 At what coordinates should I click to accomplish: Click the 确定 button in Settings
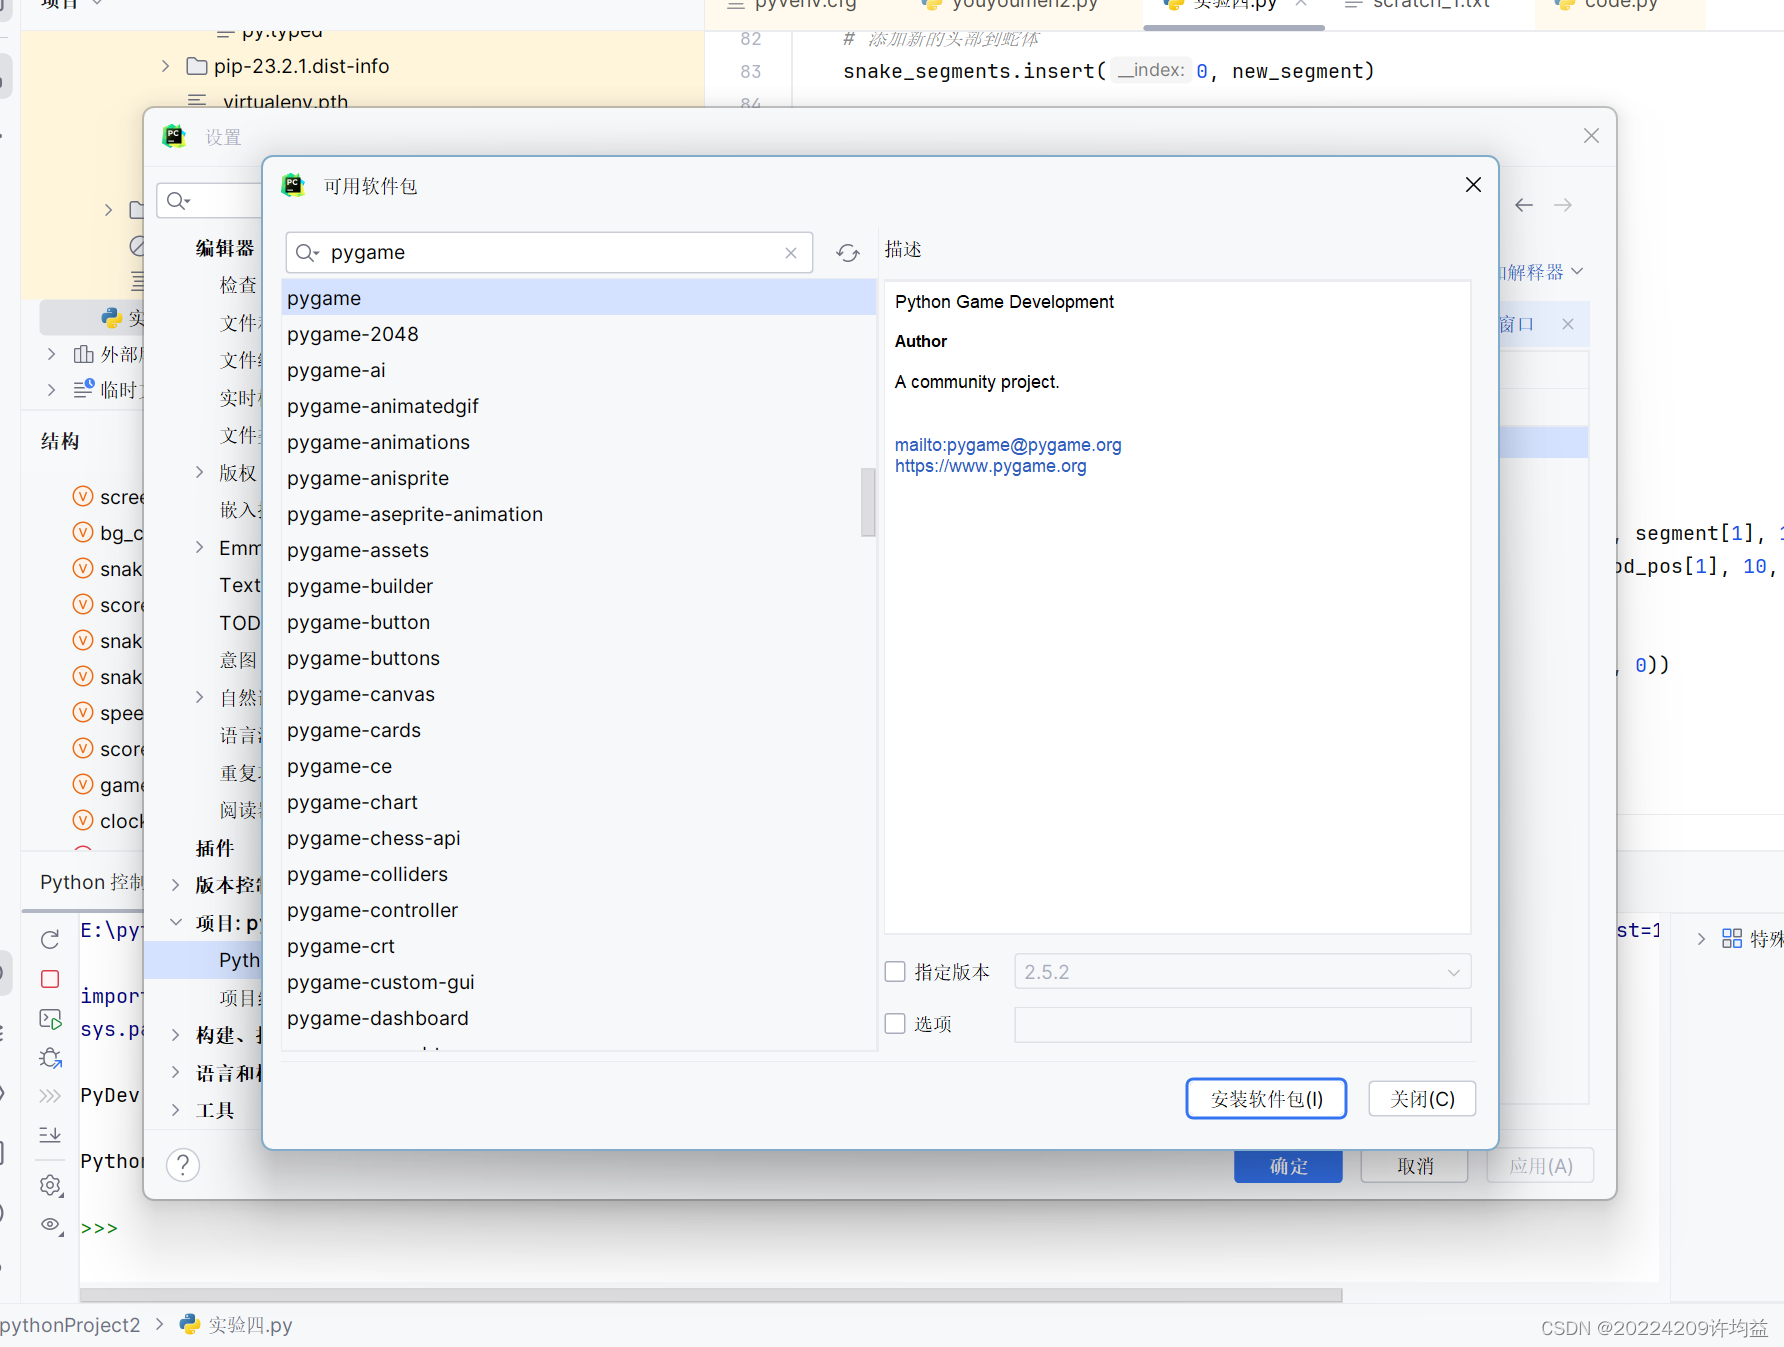(x=1288, y=1166)
